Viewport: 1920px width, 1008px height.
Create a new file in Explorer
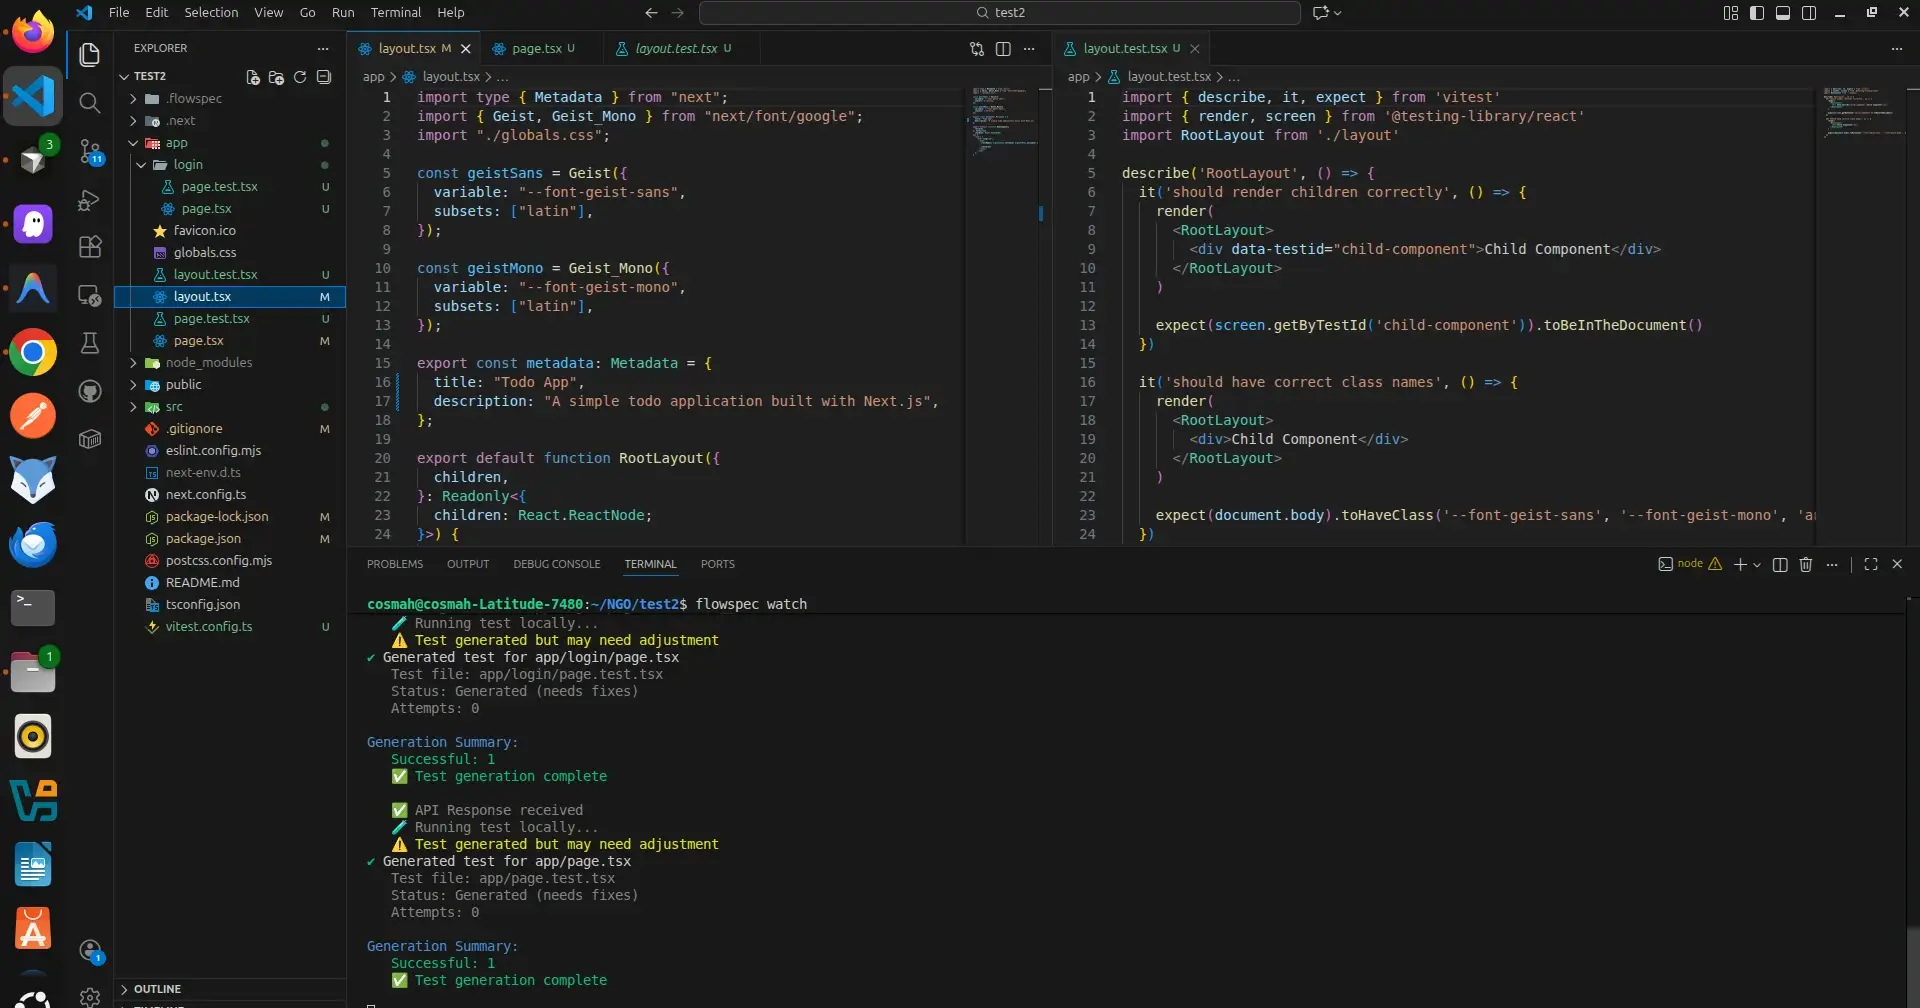[x=252, y=77]
